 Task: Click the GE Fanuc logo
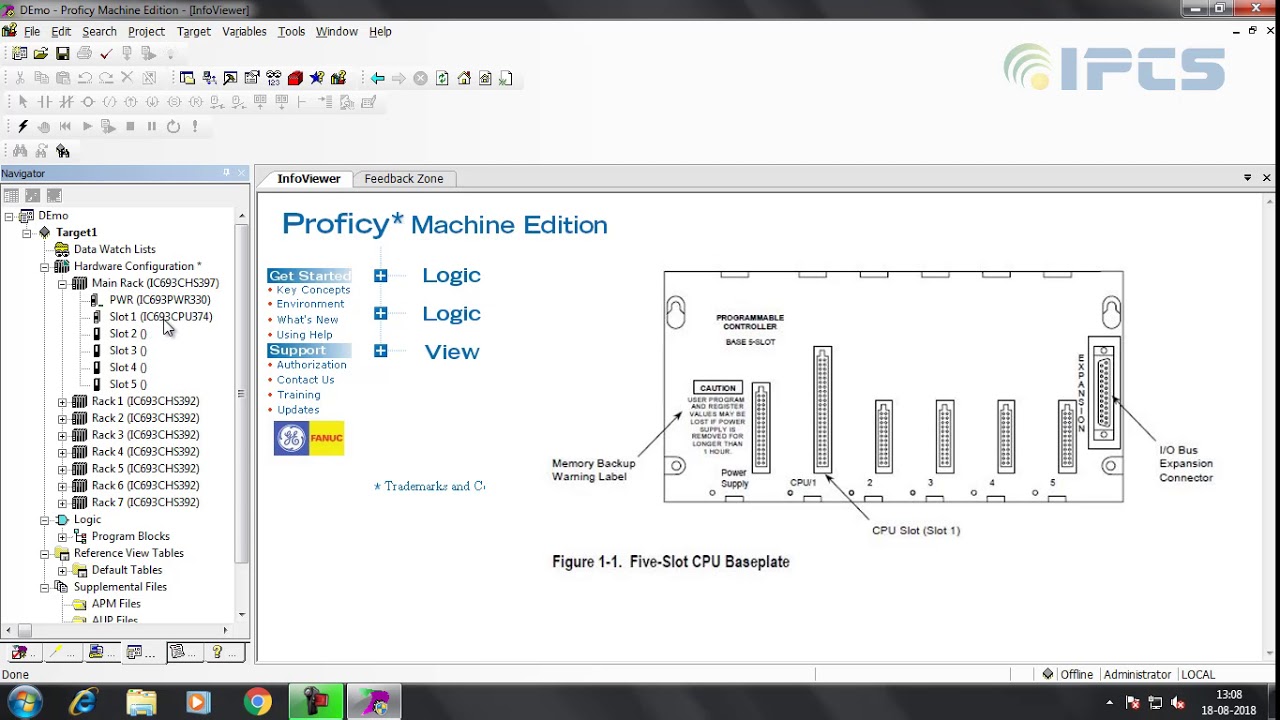309,439
